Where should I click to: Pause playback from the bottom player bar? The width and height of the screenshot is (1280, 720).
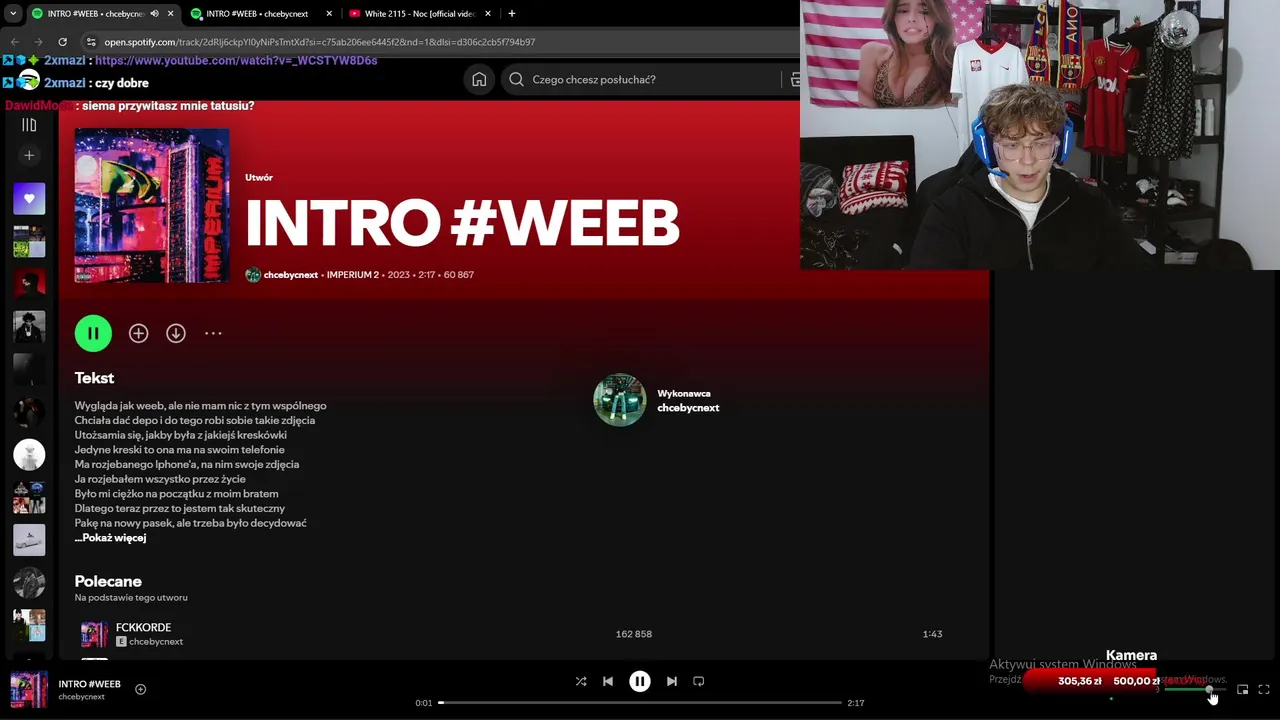[640, 681]
